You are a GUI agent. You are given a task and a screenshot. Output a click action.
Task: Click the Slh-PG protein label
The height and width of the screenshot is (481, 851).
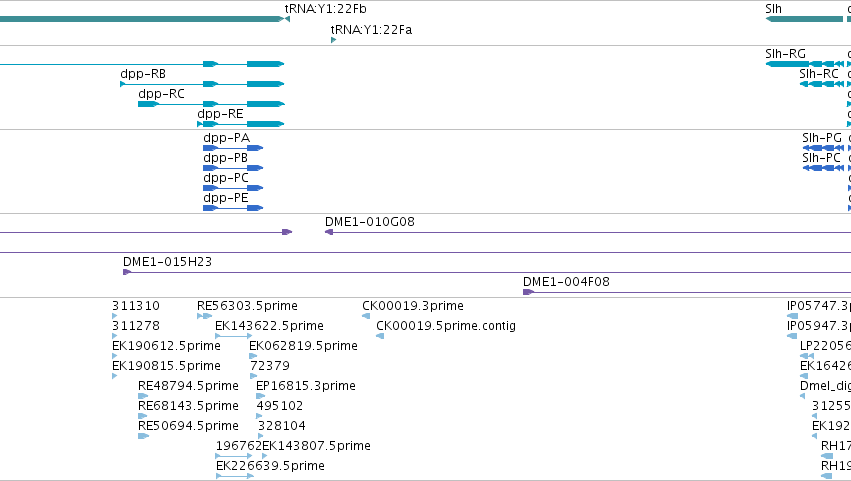pyautogui.click(x=822, y=138)
